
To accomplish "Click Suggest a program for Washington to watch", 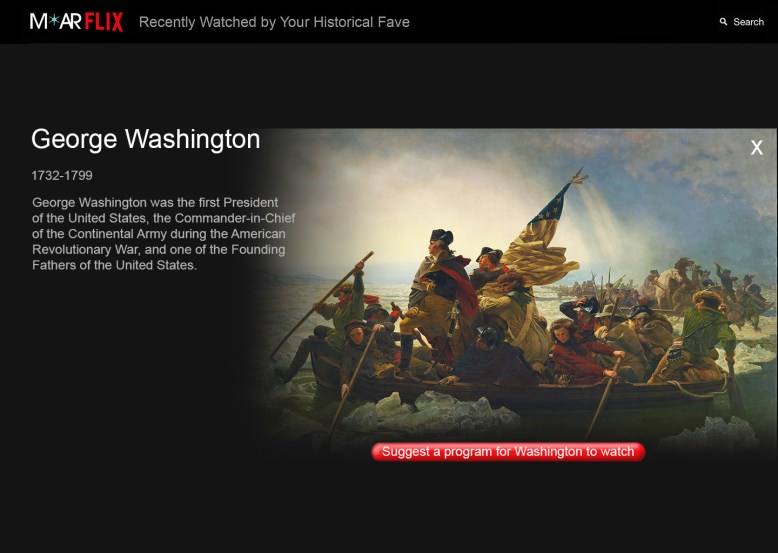I will [508, 452].
